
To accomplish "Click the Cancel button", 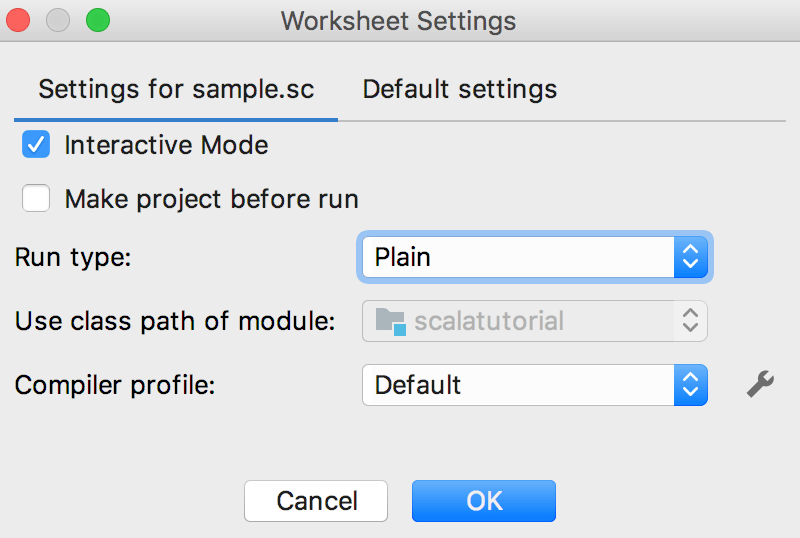I will [x=316, y=501].
